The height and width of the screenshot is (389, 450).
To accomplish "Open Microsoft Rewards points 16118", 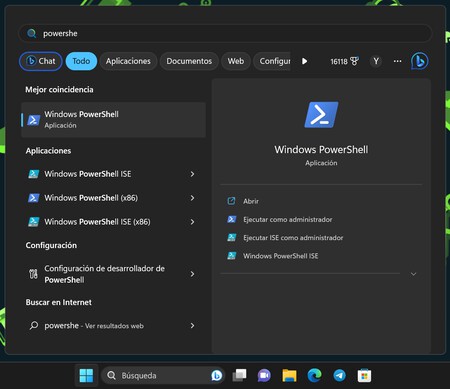I will [x=344, y=61].
